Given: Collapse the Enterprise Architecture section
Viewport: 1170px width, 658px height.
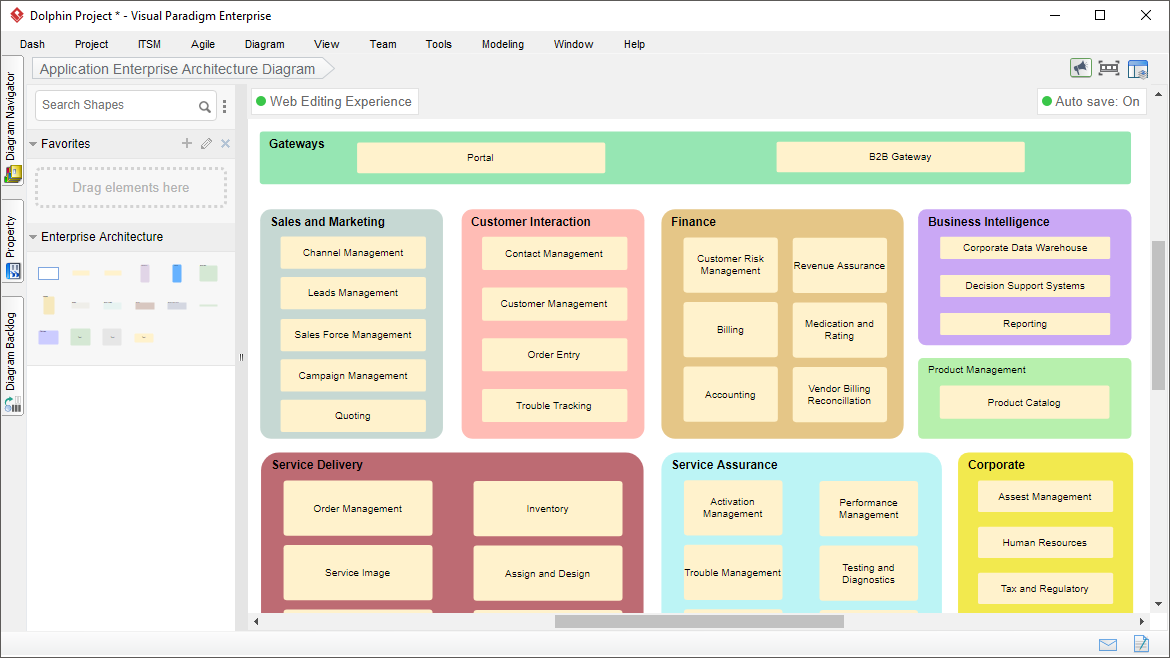Looking at the screenshot, I should tap(33, 237).
